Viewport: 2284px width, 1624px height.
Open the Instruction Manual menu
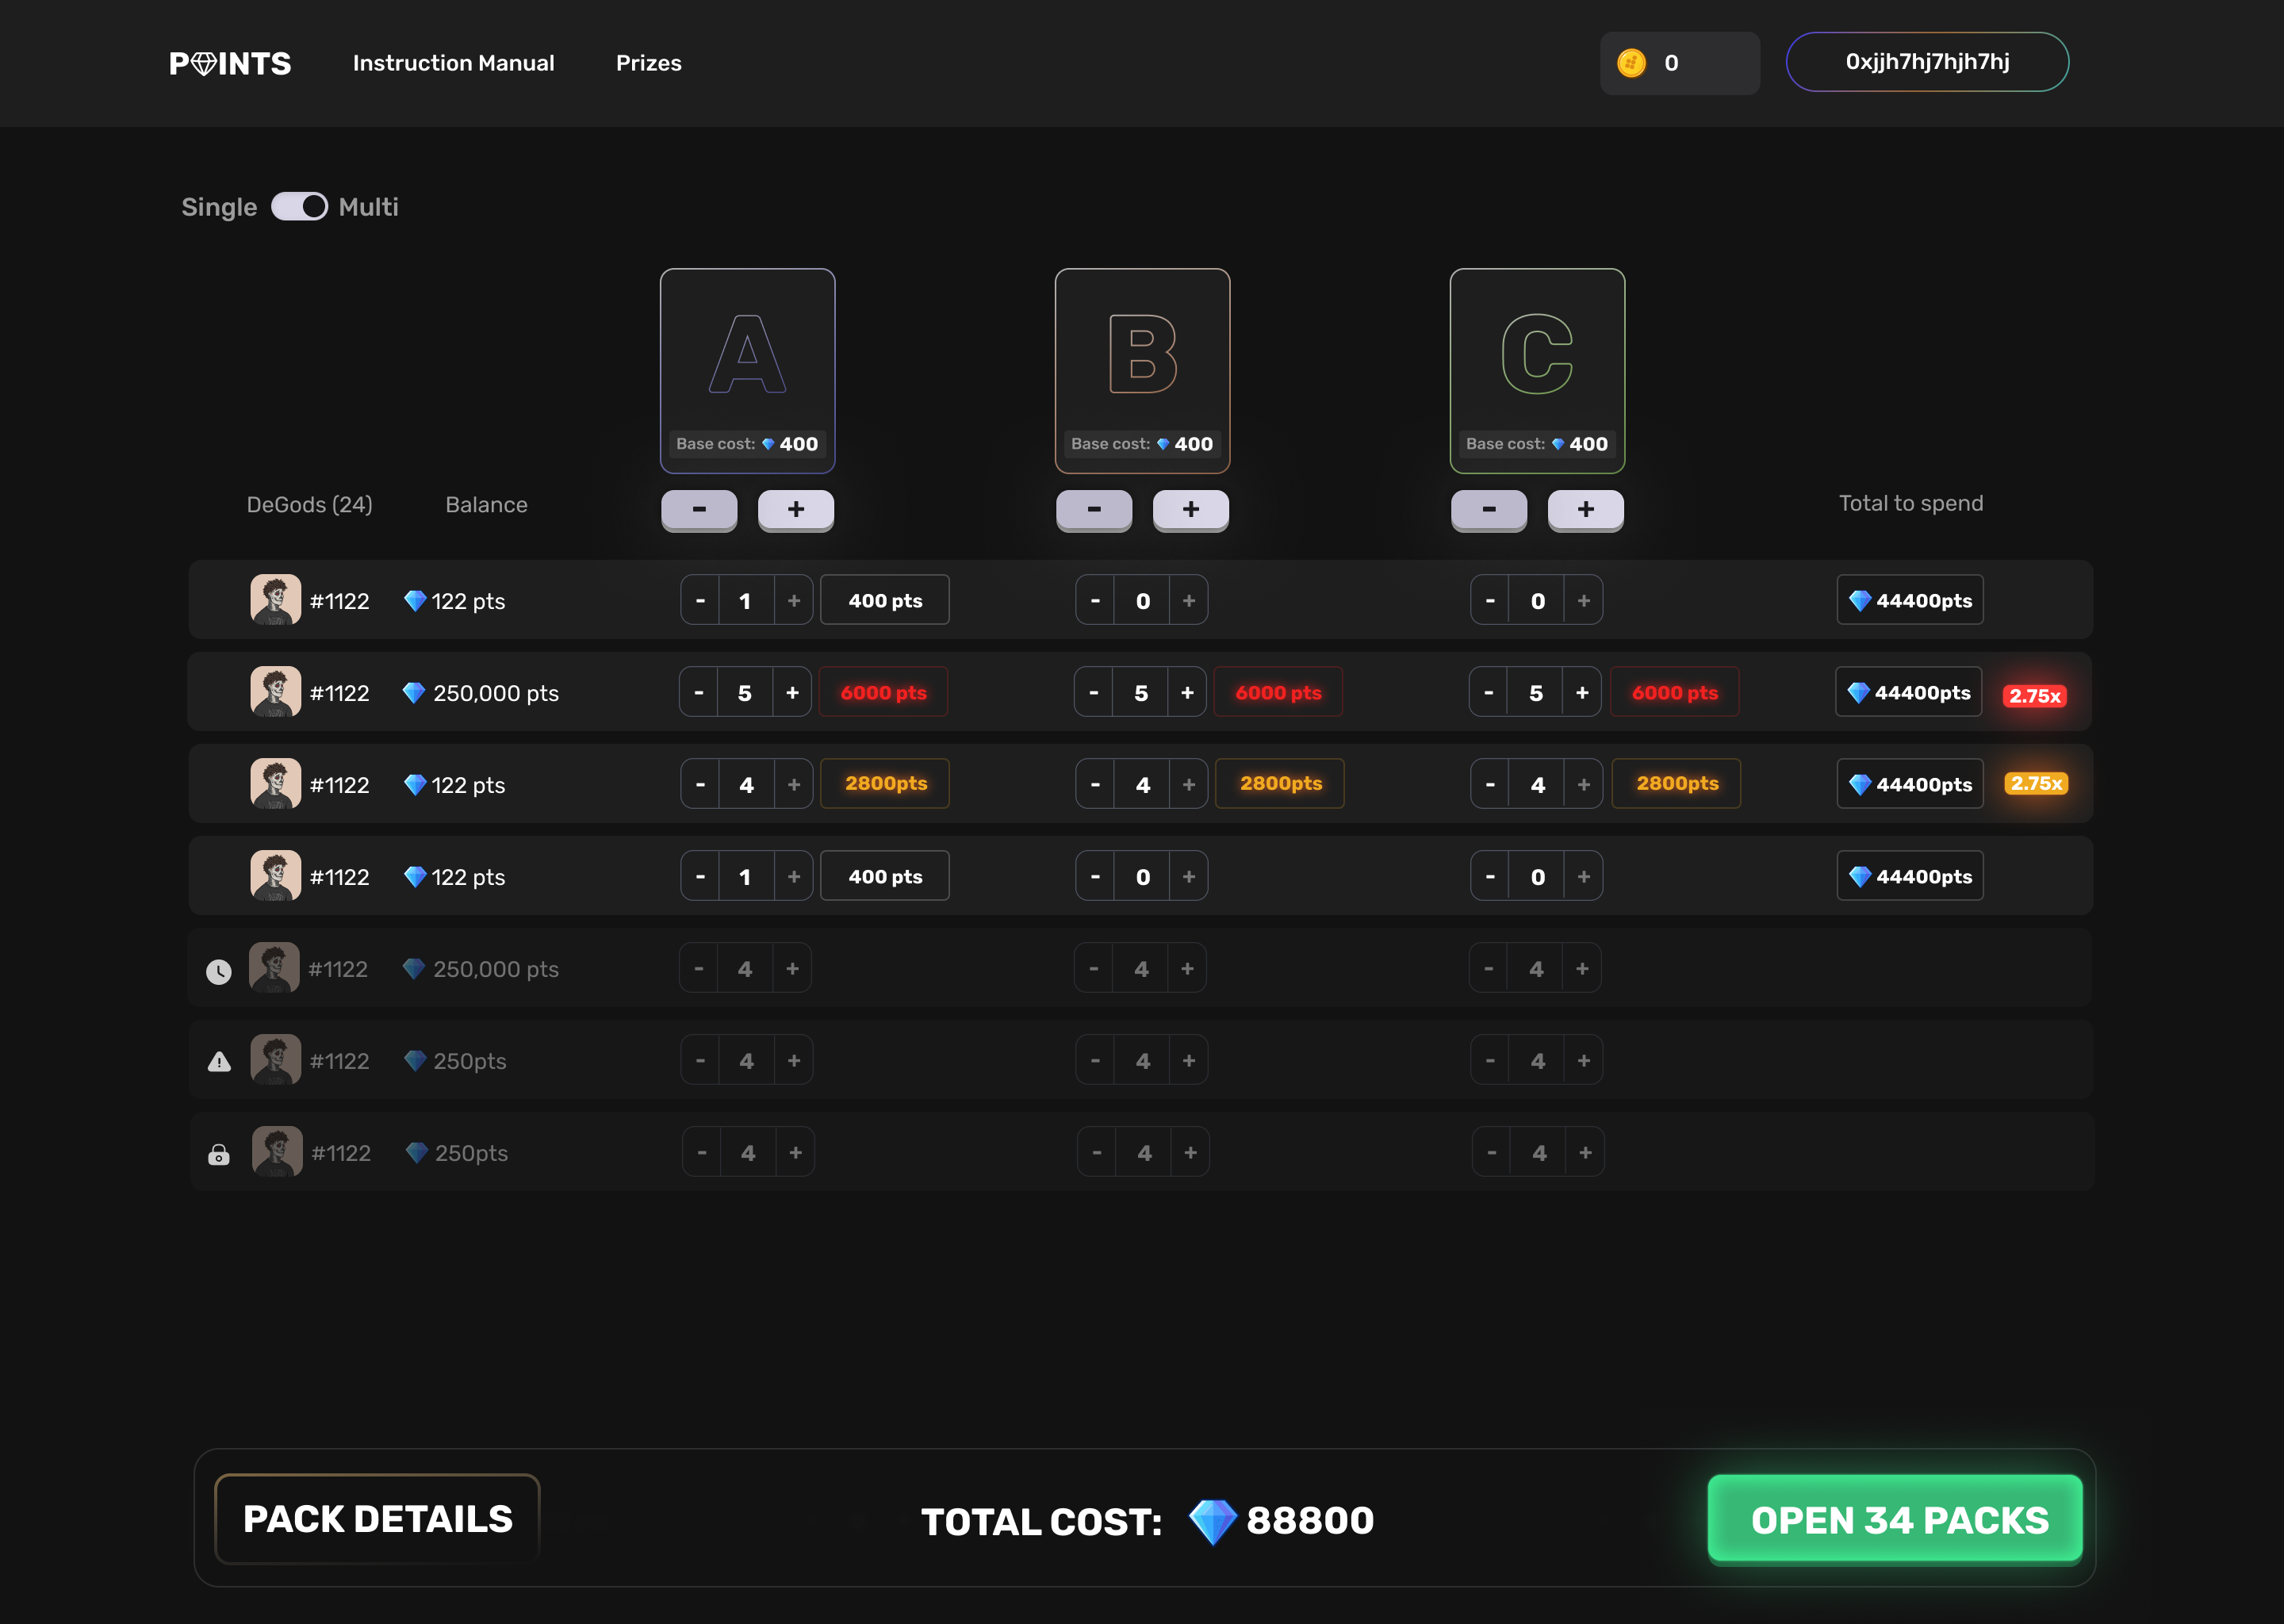(453, 63)
